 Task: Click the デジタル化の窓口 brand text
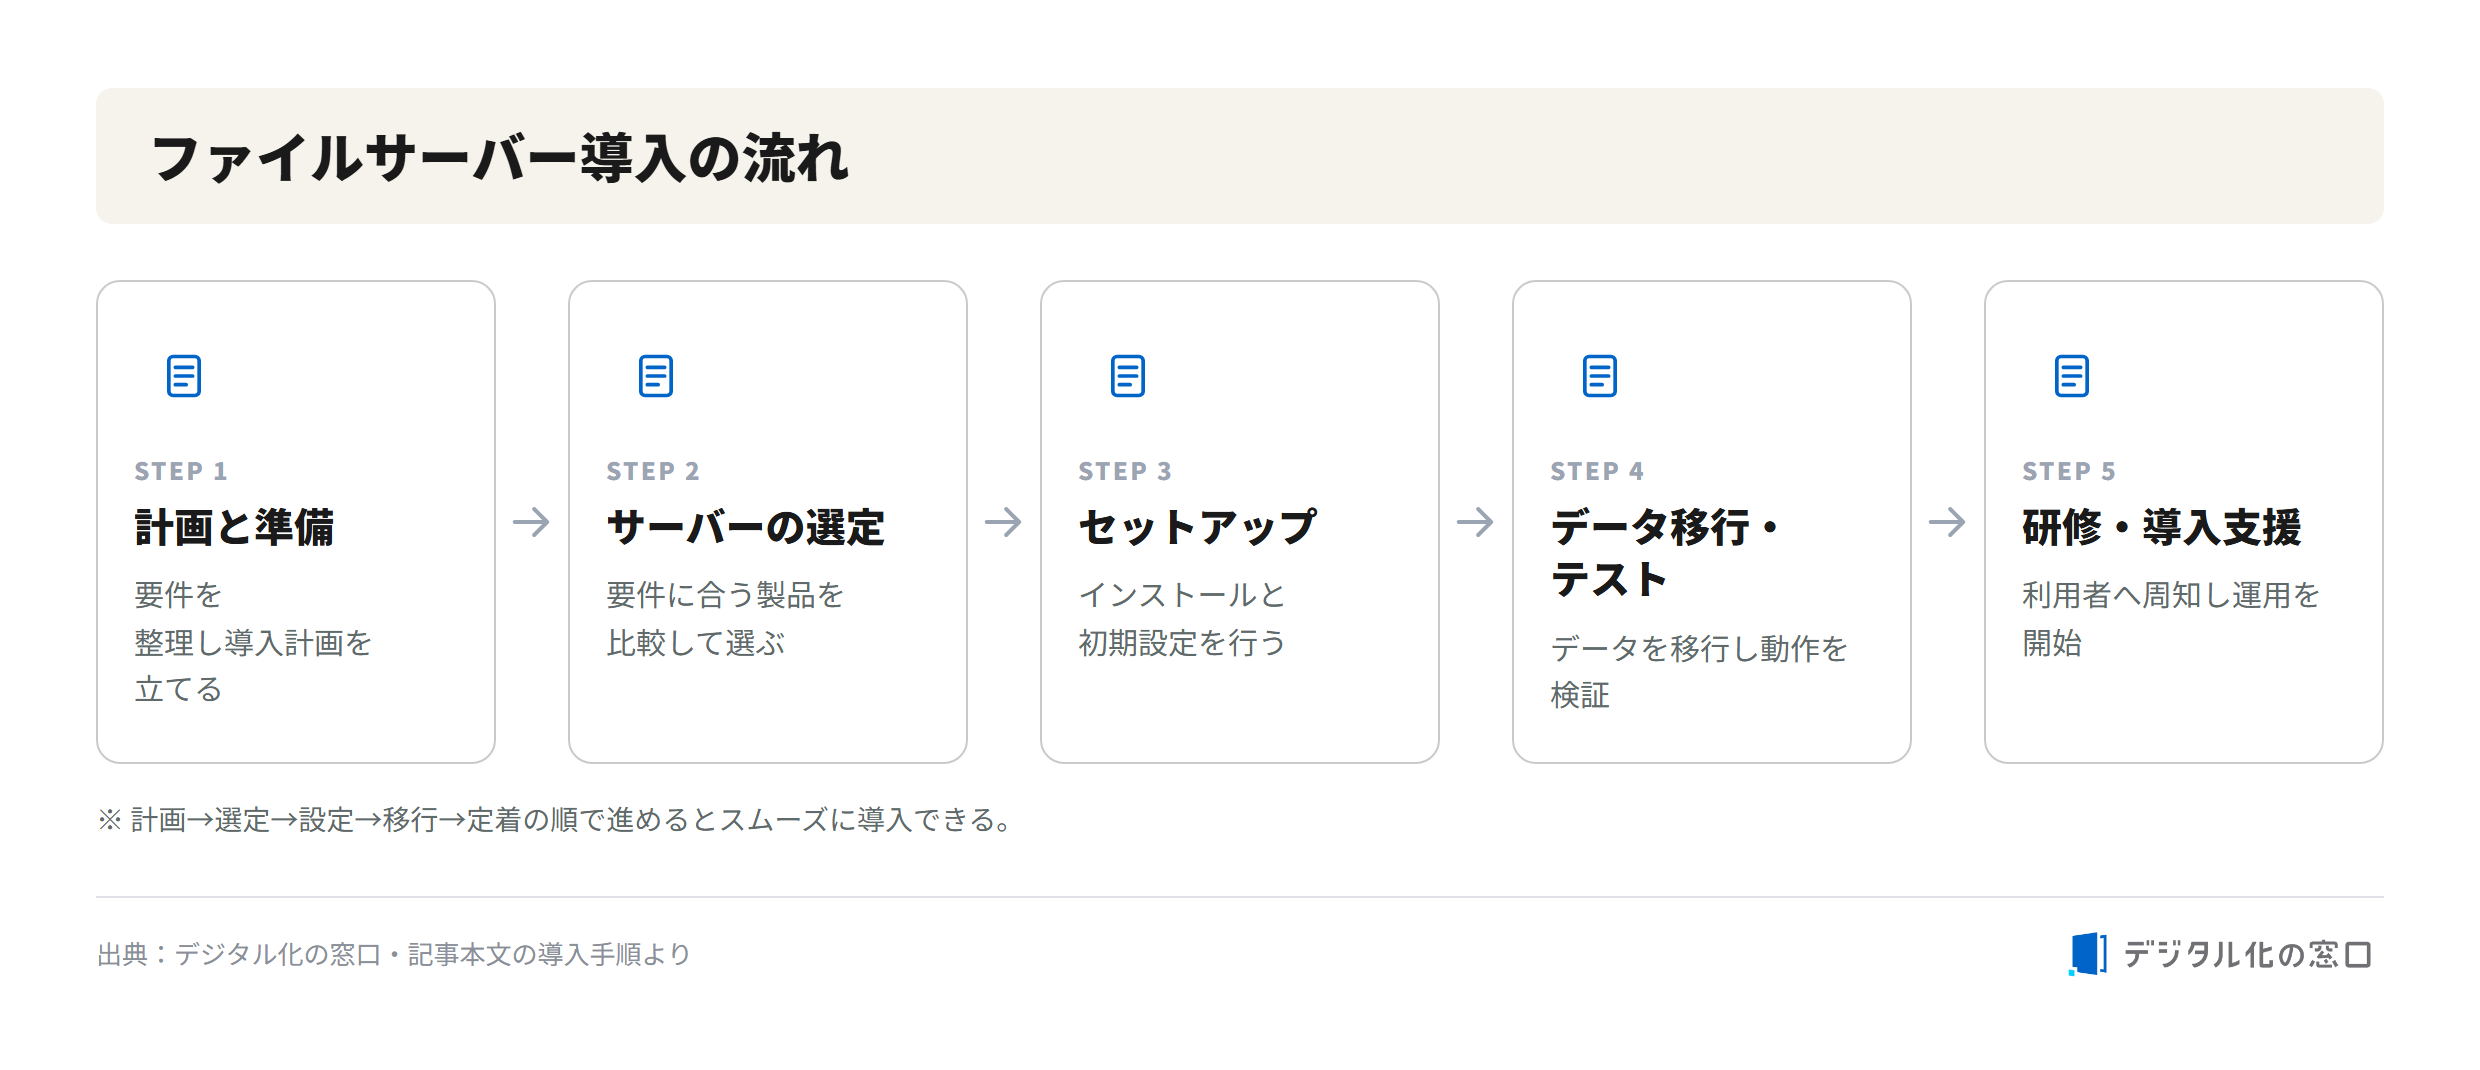point(2247,955)
